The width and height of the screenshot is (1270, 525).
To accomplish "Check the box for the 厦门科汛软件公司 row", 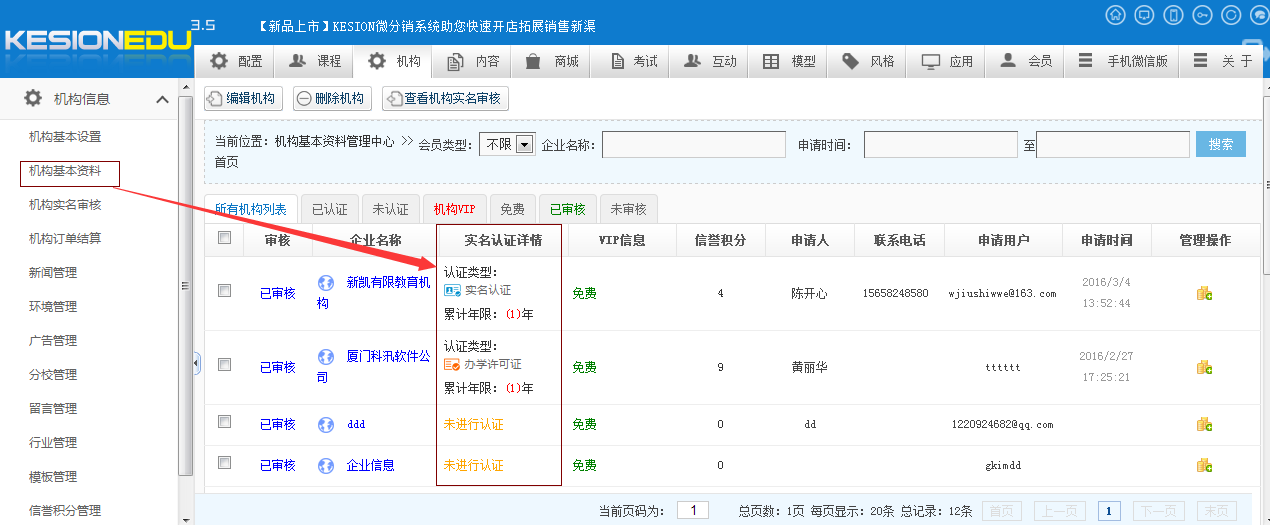I will pyautogui.click(x=225, y=364).
